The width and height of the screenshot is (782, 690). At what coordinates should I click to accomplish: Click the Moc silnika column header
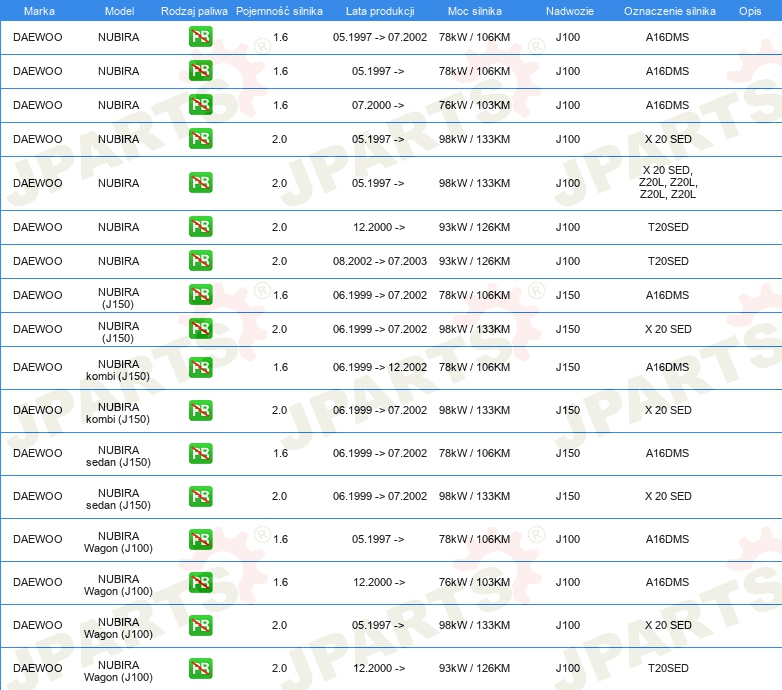tap(474, 11)
